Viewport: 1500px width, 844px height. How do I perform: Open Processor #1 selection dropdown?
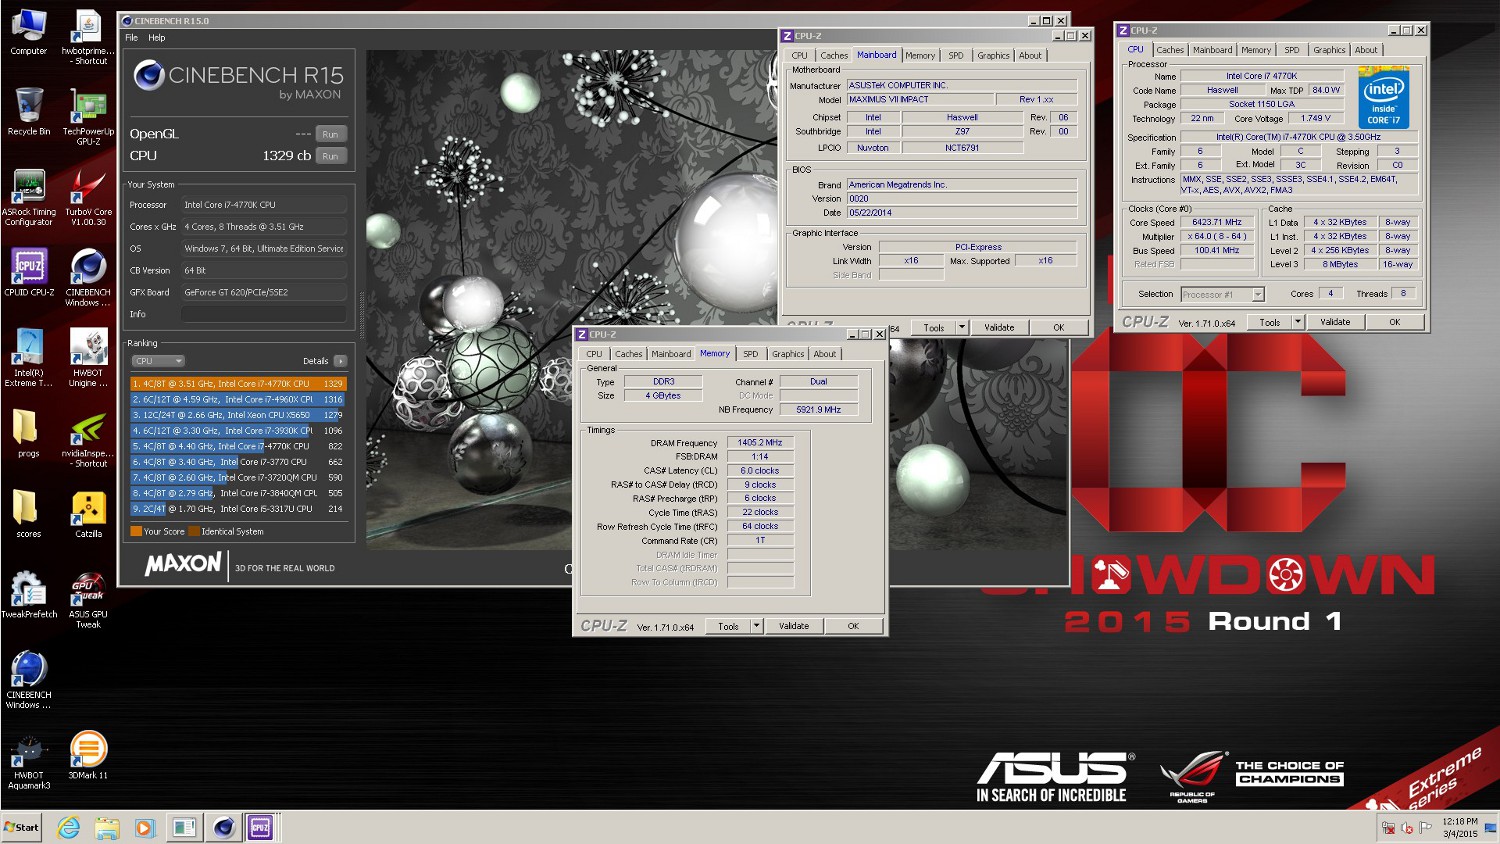1222,294
